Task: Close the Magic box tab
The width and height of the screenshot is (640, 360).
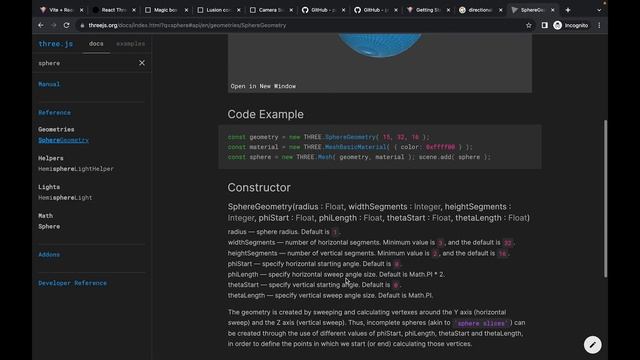Action: coord(186,10)
